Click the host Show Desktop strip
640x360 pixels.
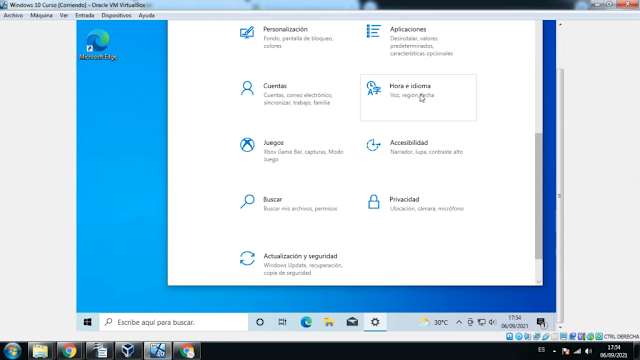click(637, 351)
